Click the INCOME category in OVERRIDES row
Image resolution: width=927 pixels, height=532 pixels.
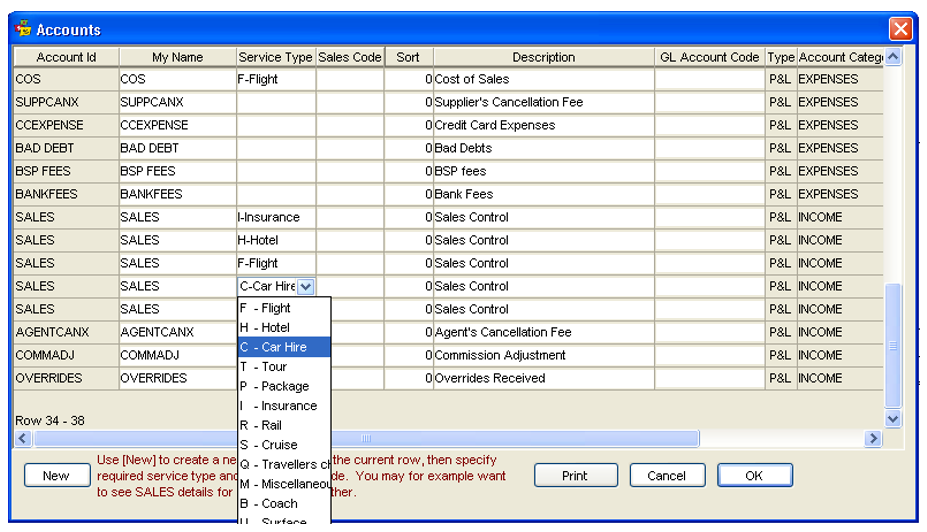pos(840,378)
